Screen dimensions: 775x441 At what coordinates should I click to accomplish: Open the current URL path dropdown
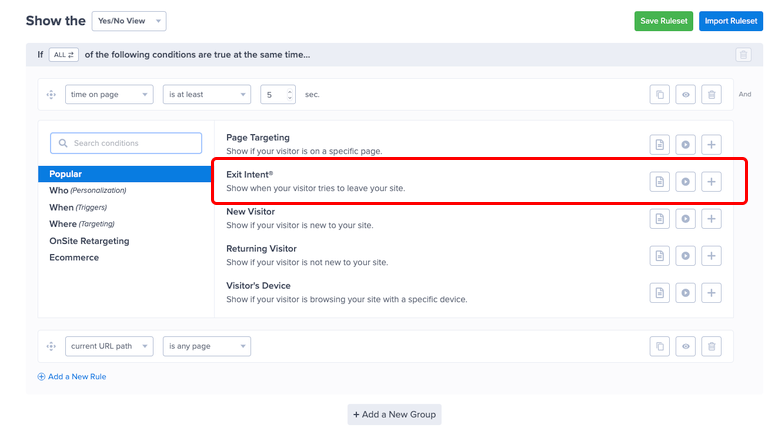click(109, 346)
